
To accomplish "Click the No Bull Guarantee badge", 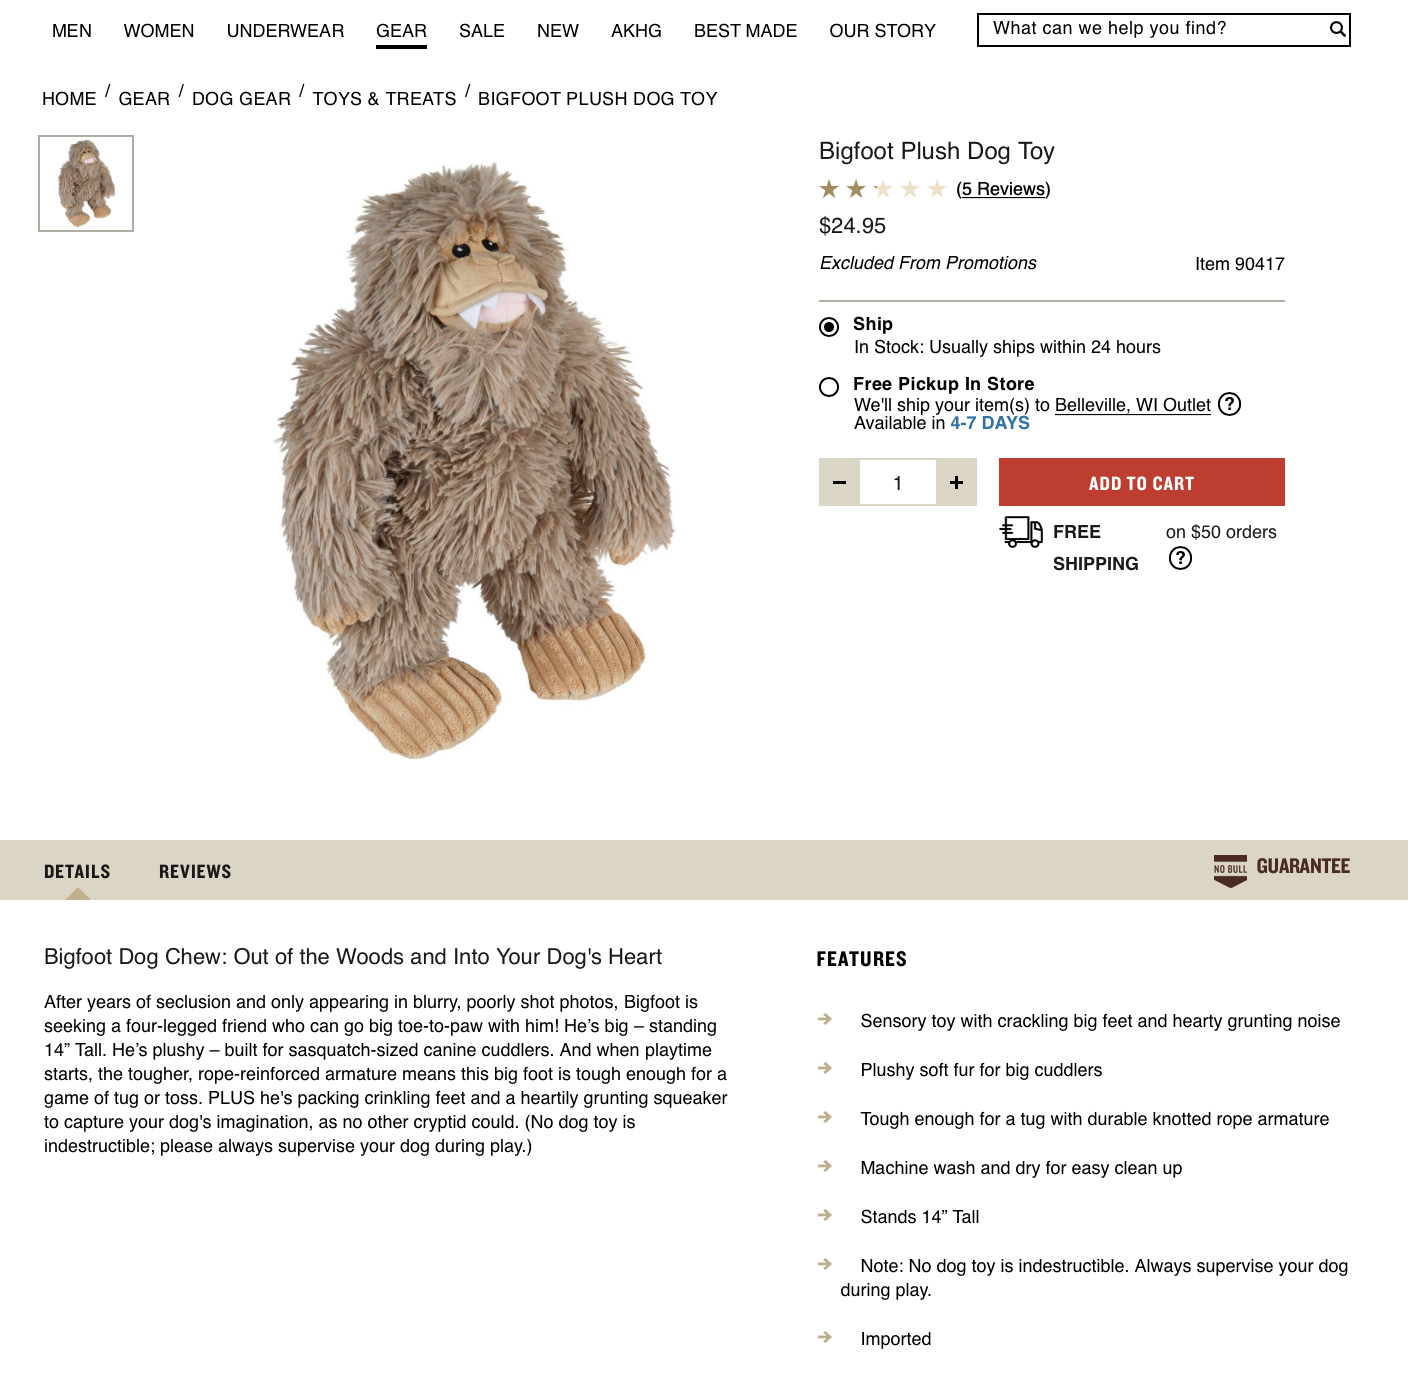I will (x=1281, y=869).
